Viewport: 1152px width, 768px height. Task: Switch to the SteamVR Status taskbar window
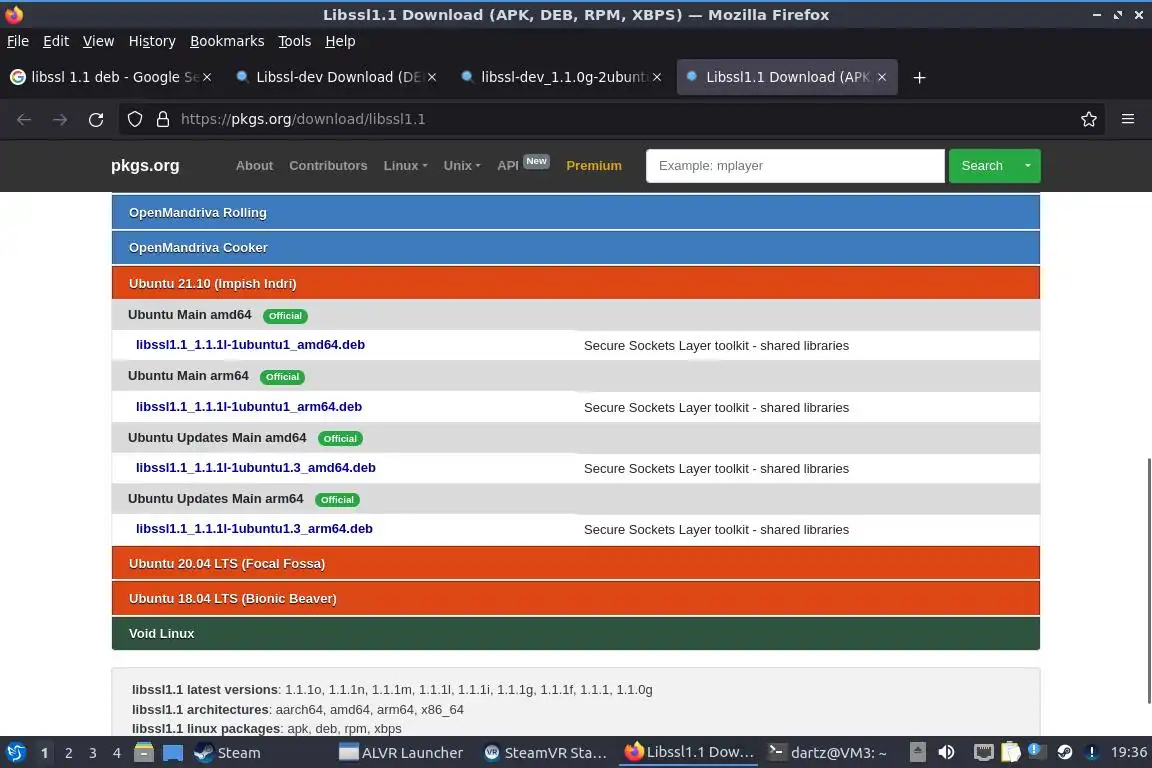pyautogui.click(x=546, y=753)
